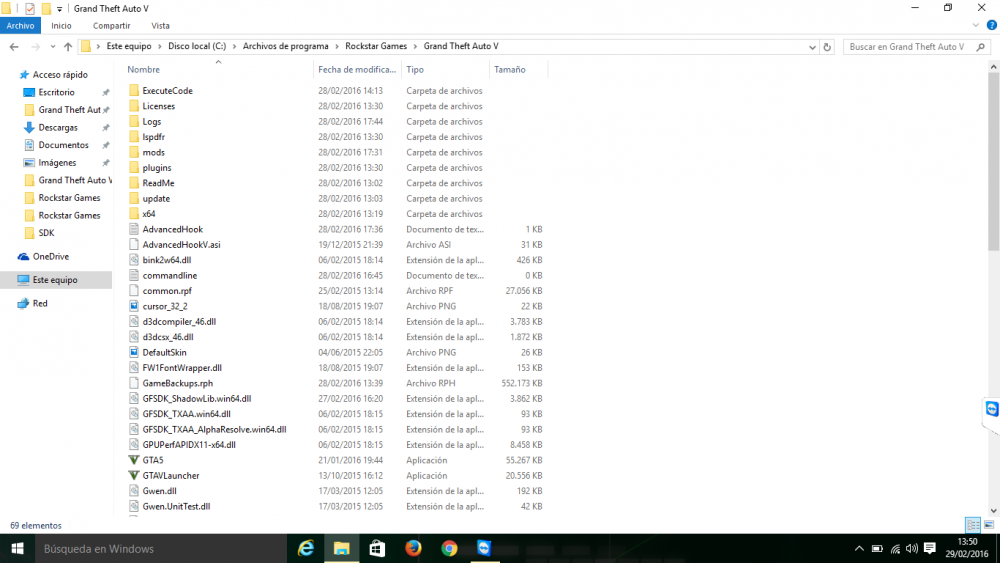This screenshot has width=1000, height=563.
Task: Click the Búsqueda en Windows search box
Action: (x=161, y=548)
